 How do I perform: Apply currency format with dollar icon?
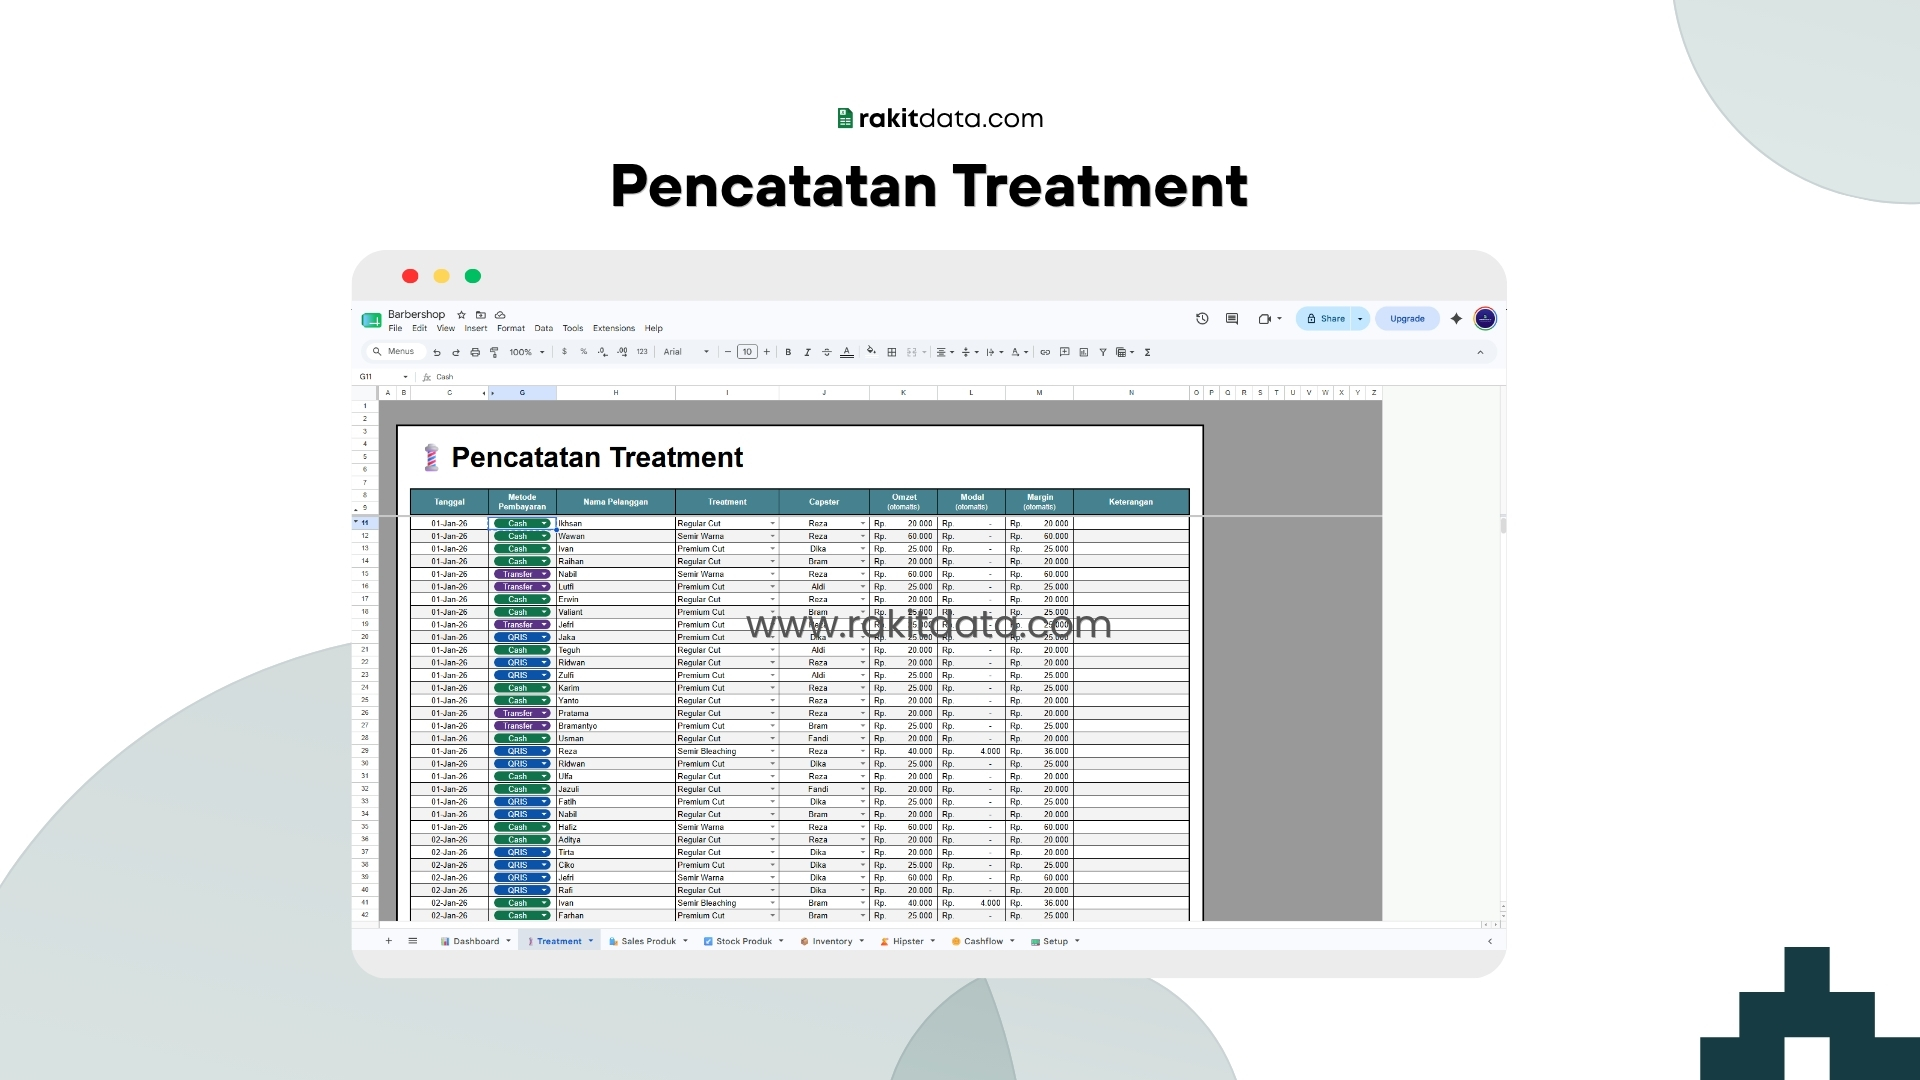564,352
